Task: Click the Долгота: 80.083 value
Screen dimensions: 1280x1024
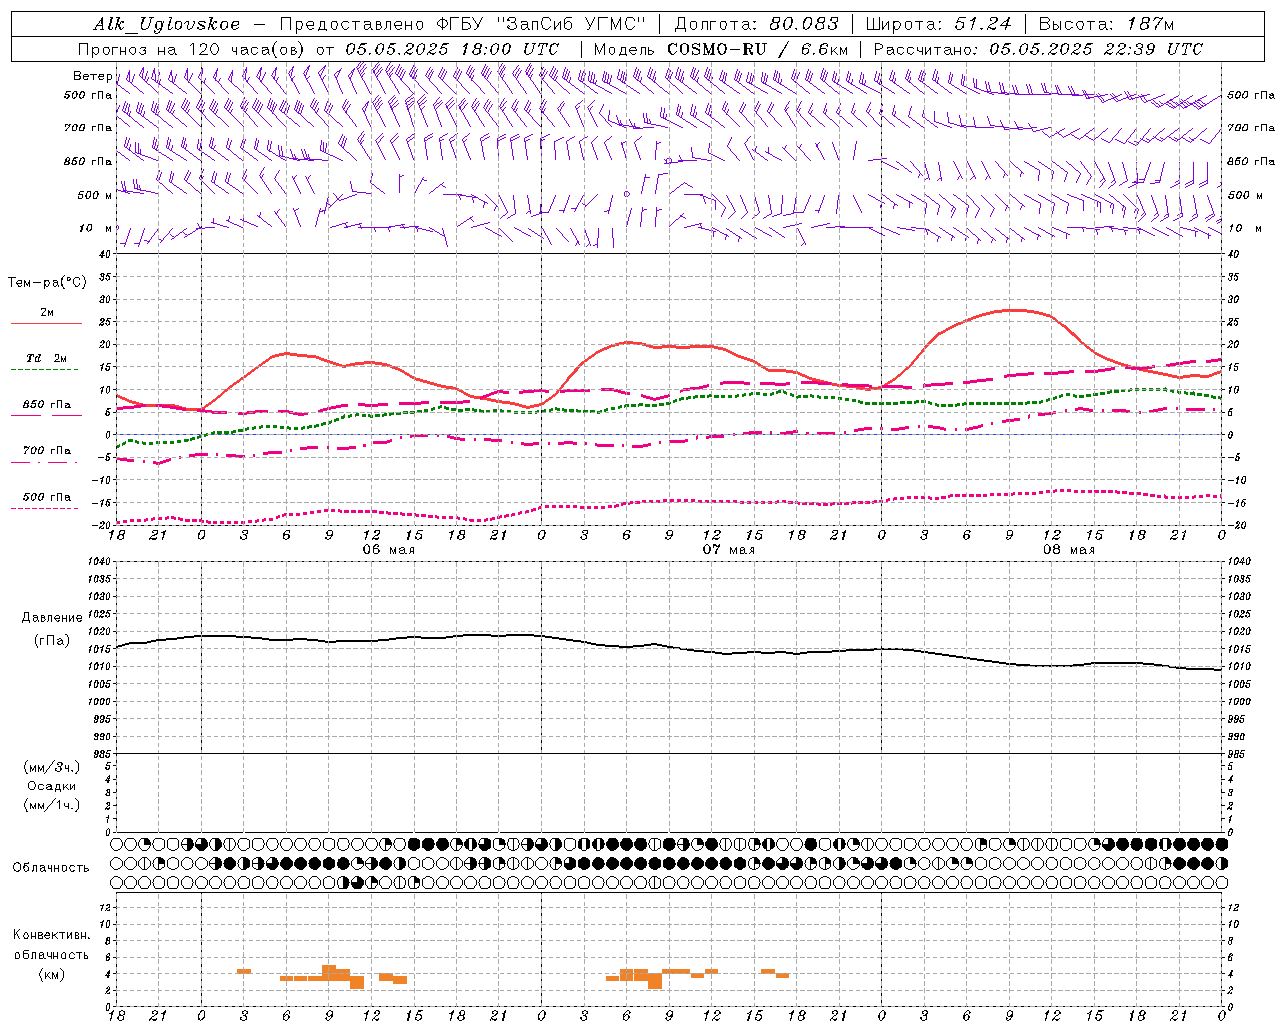Action: pyautogui.click(x=757, y=24)
